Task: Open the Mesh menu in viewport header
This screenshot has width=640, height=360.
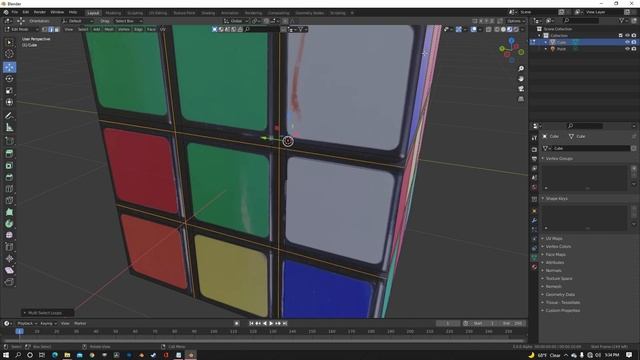Action: coord(109,29)
